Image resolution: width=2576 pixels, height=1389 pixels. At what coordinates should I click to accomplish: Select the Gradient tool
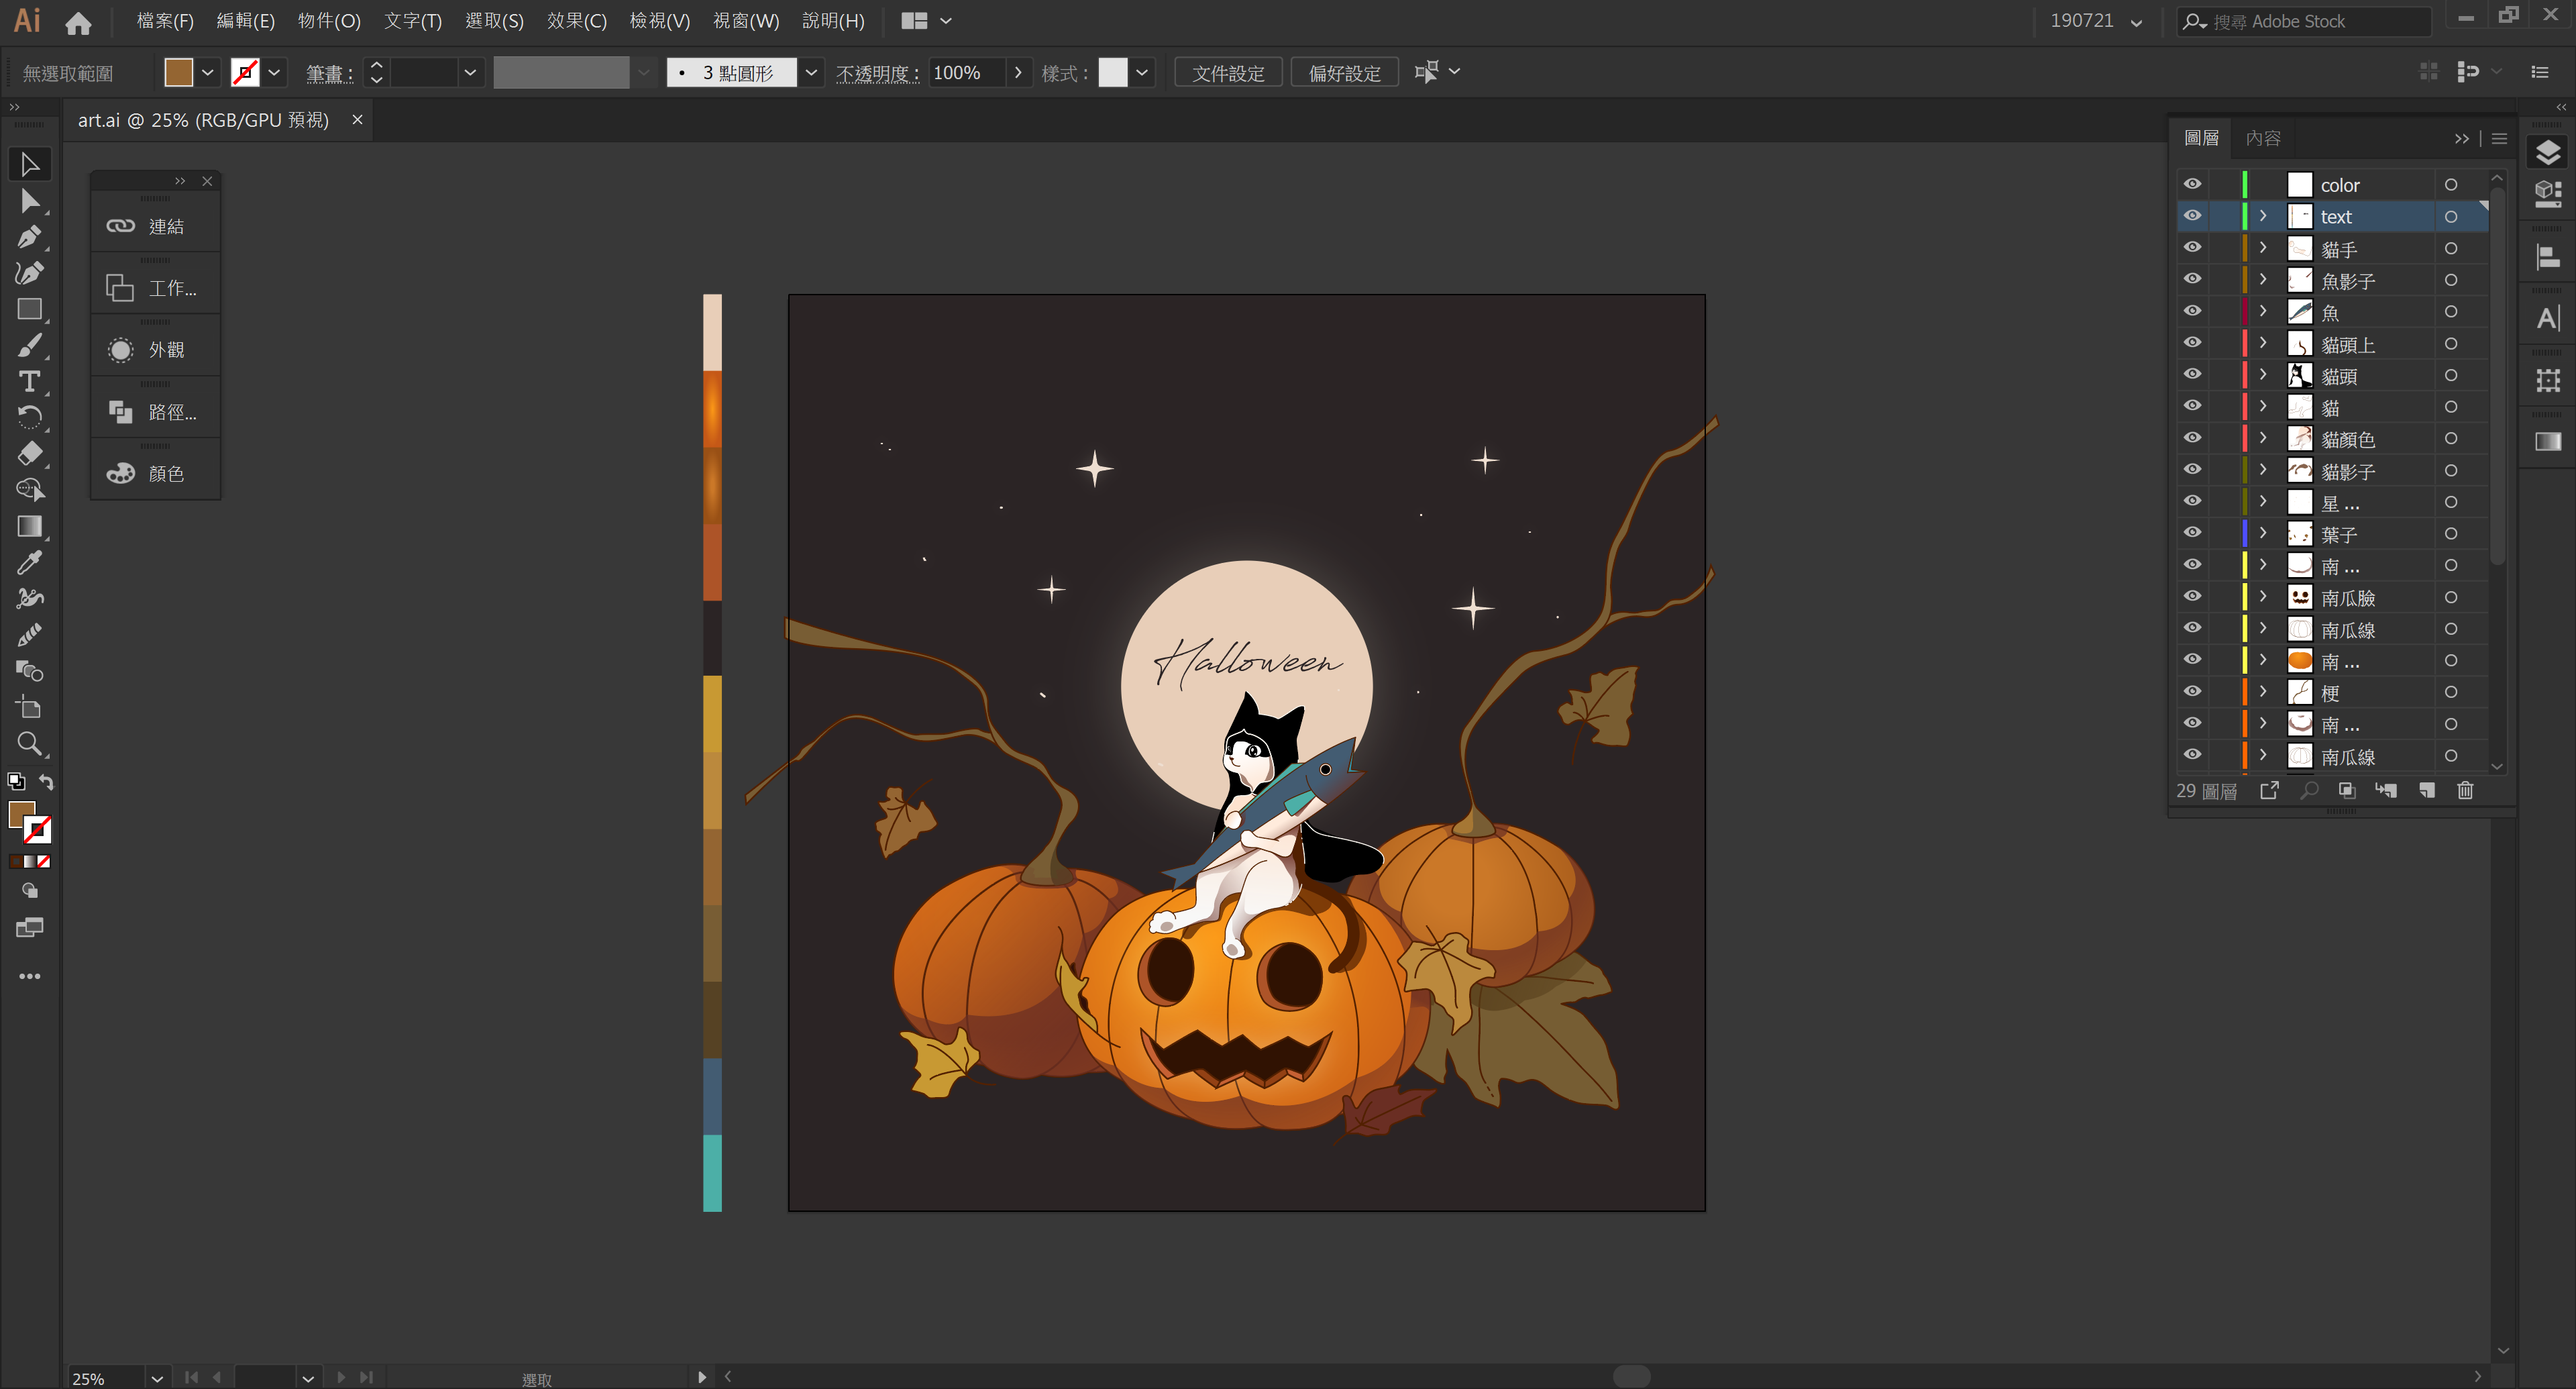coord(29,526)
